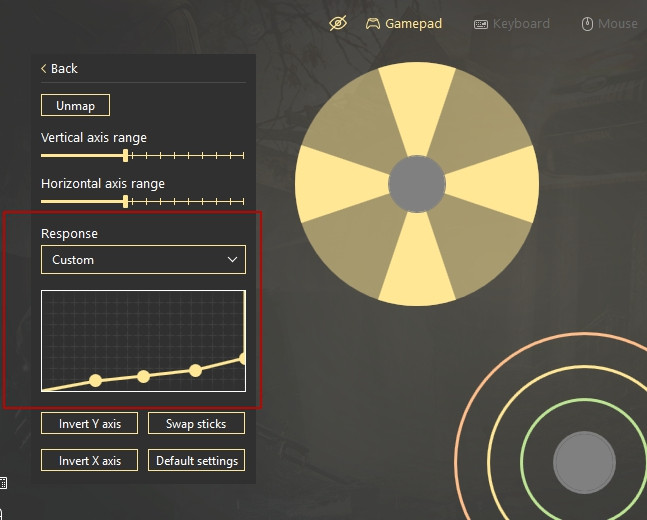Click the Default settings button

(x=196, y=461)
